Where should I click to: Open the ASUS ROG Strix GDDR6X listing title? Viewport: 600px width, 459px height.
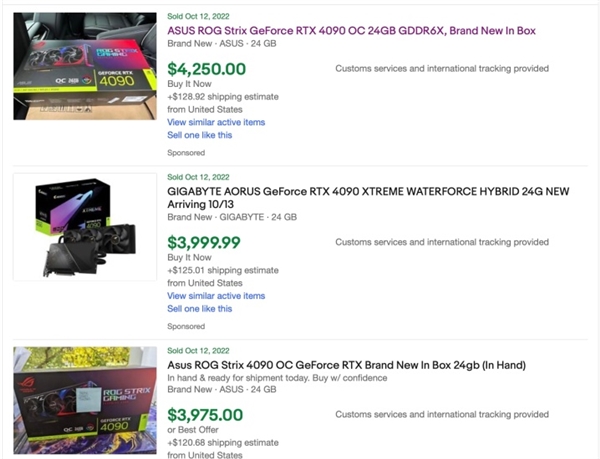(x=351, y=31)
